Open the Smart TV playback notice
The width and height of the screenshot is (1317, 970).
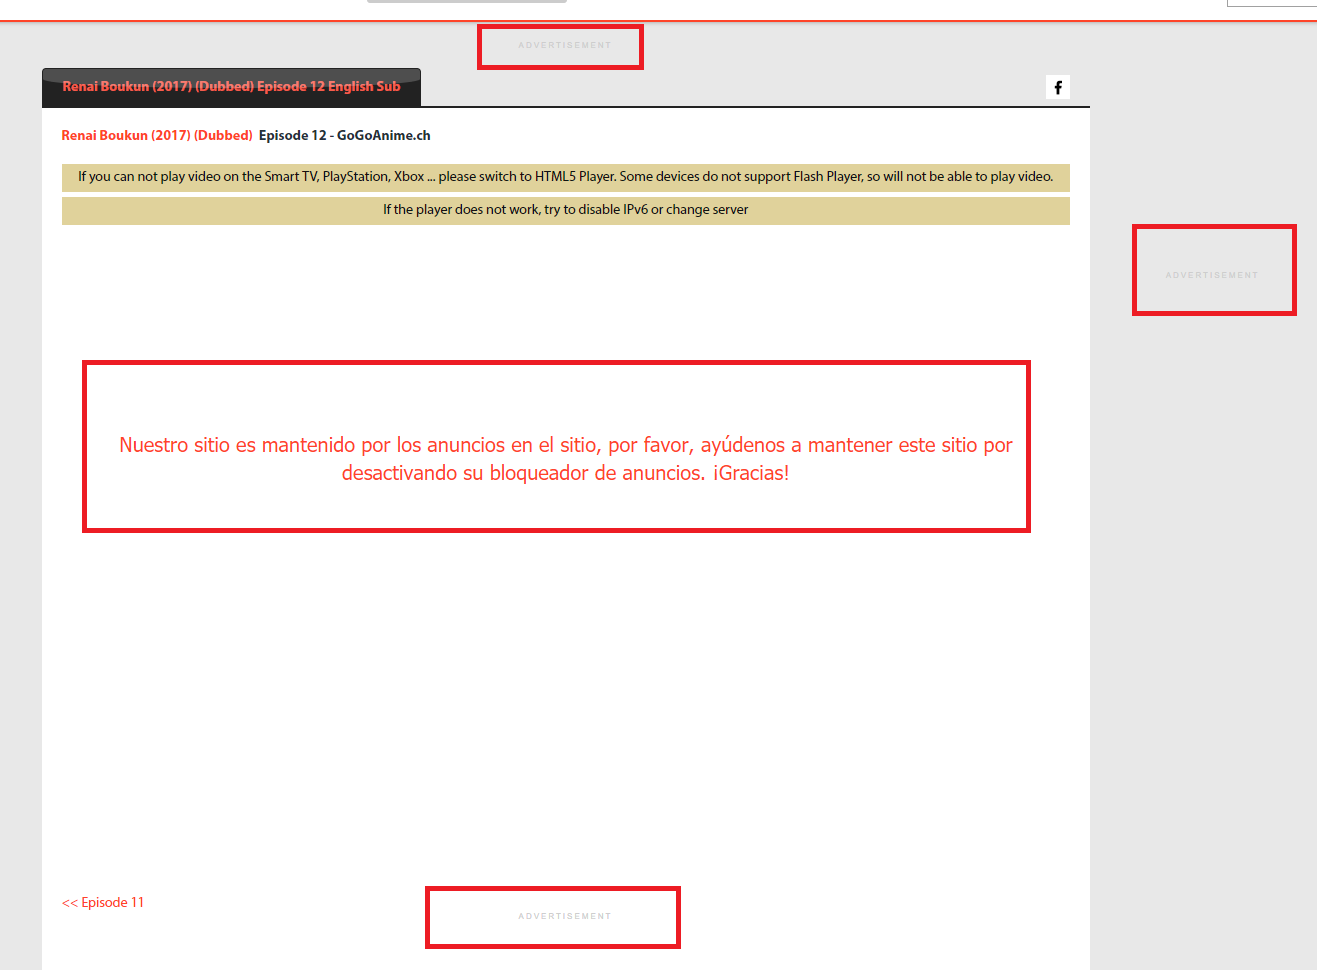point(300,177)
